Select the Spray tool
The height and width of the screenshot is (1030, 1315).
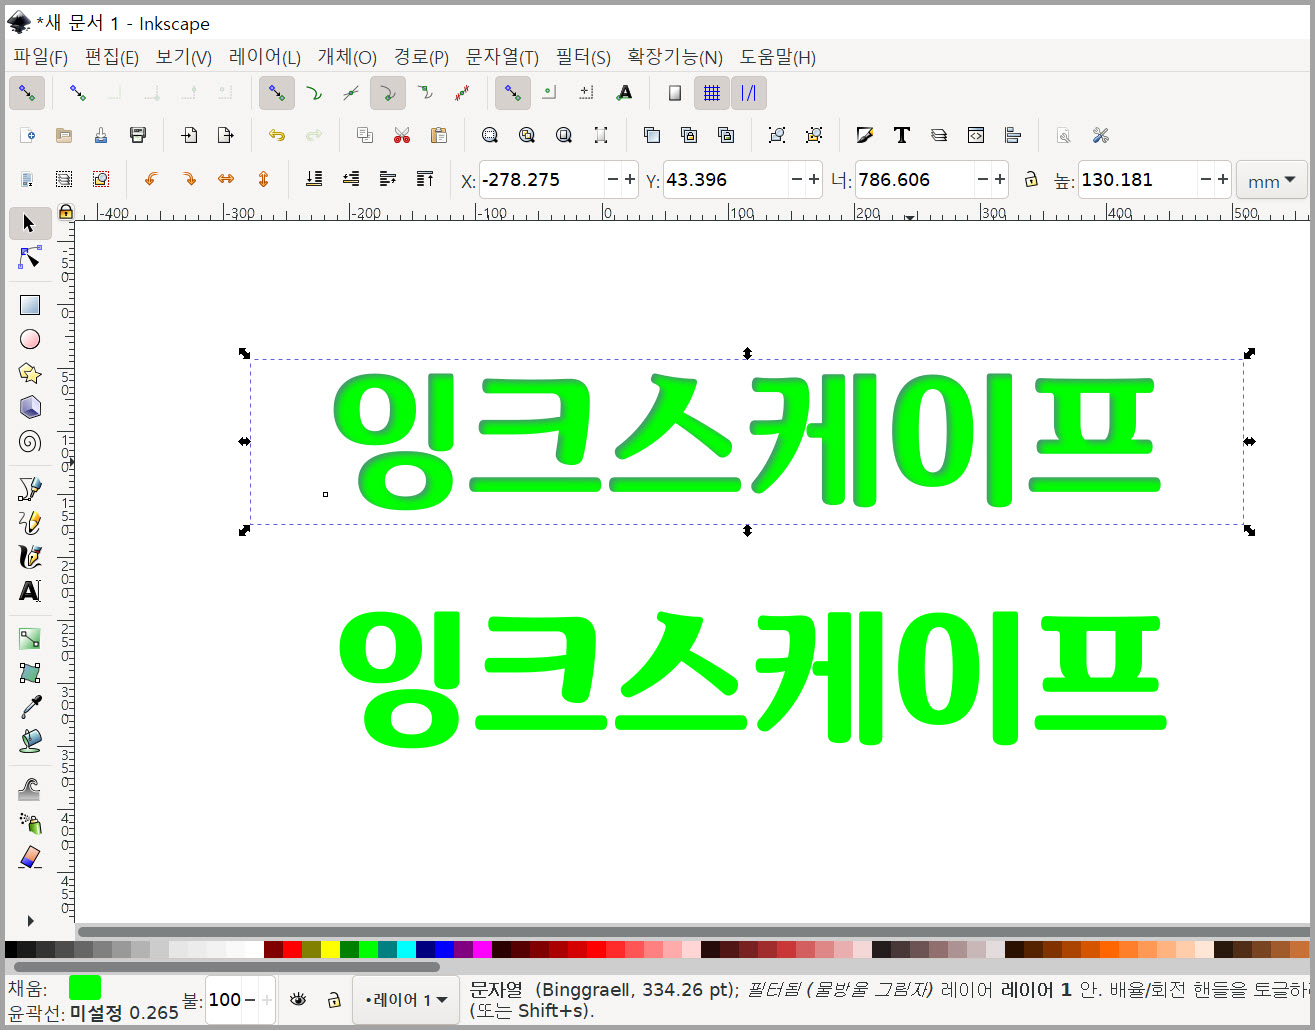point(30,823)
